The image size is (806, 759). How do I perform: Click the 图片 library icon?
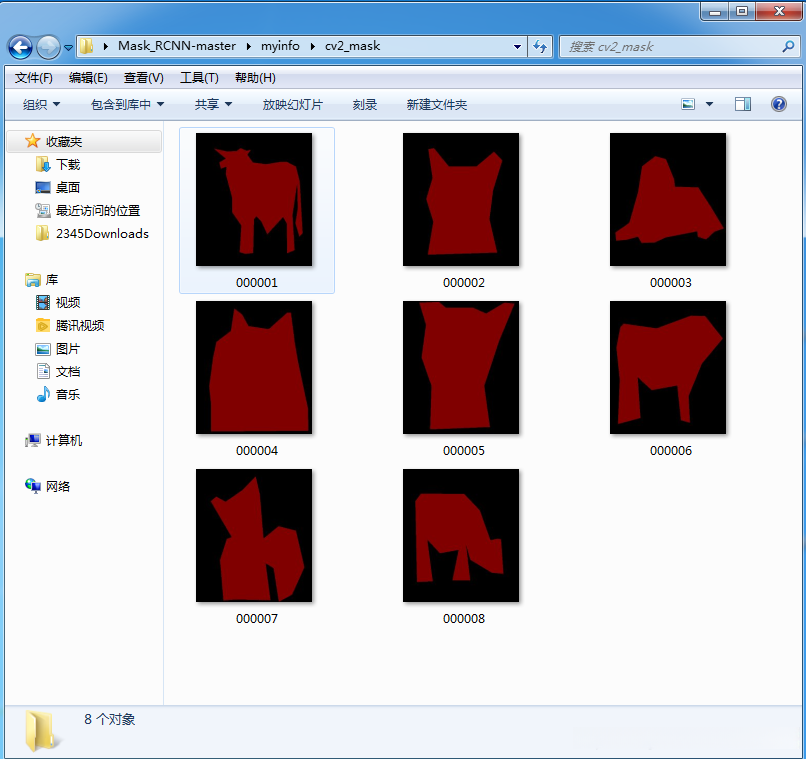point(43,349)
